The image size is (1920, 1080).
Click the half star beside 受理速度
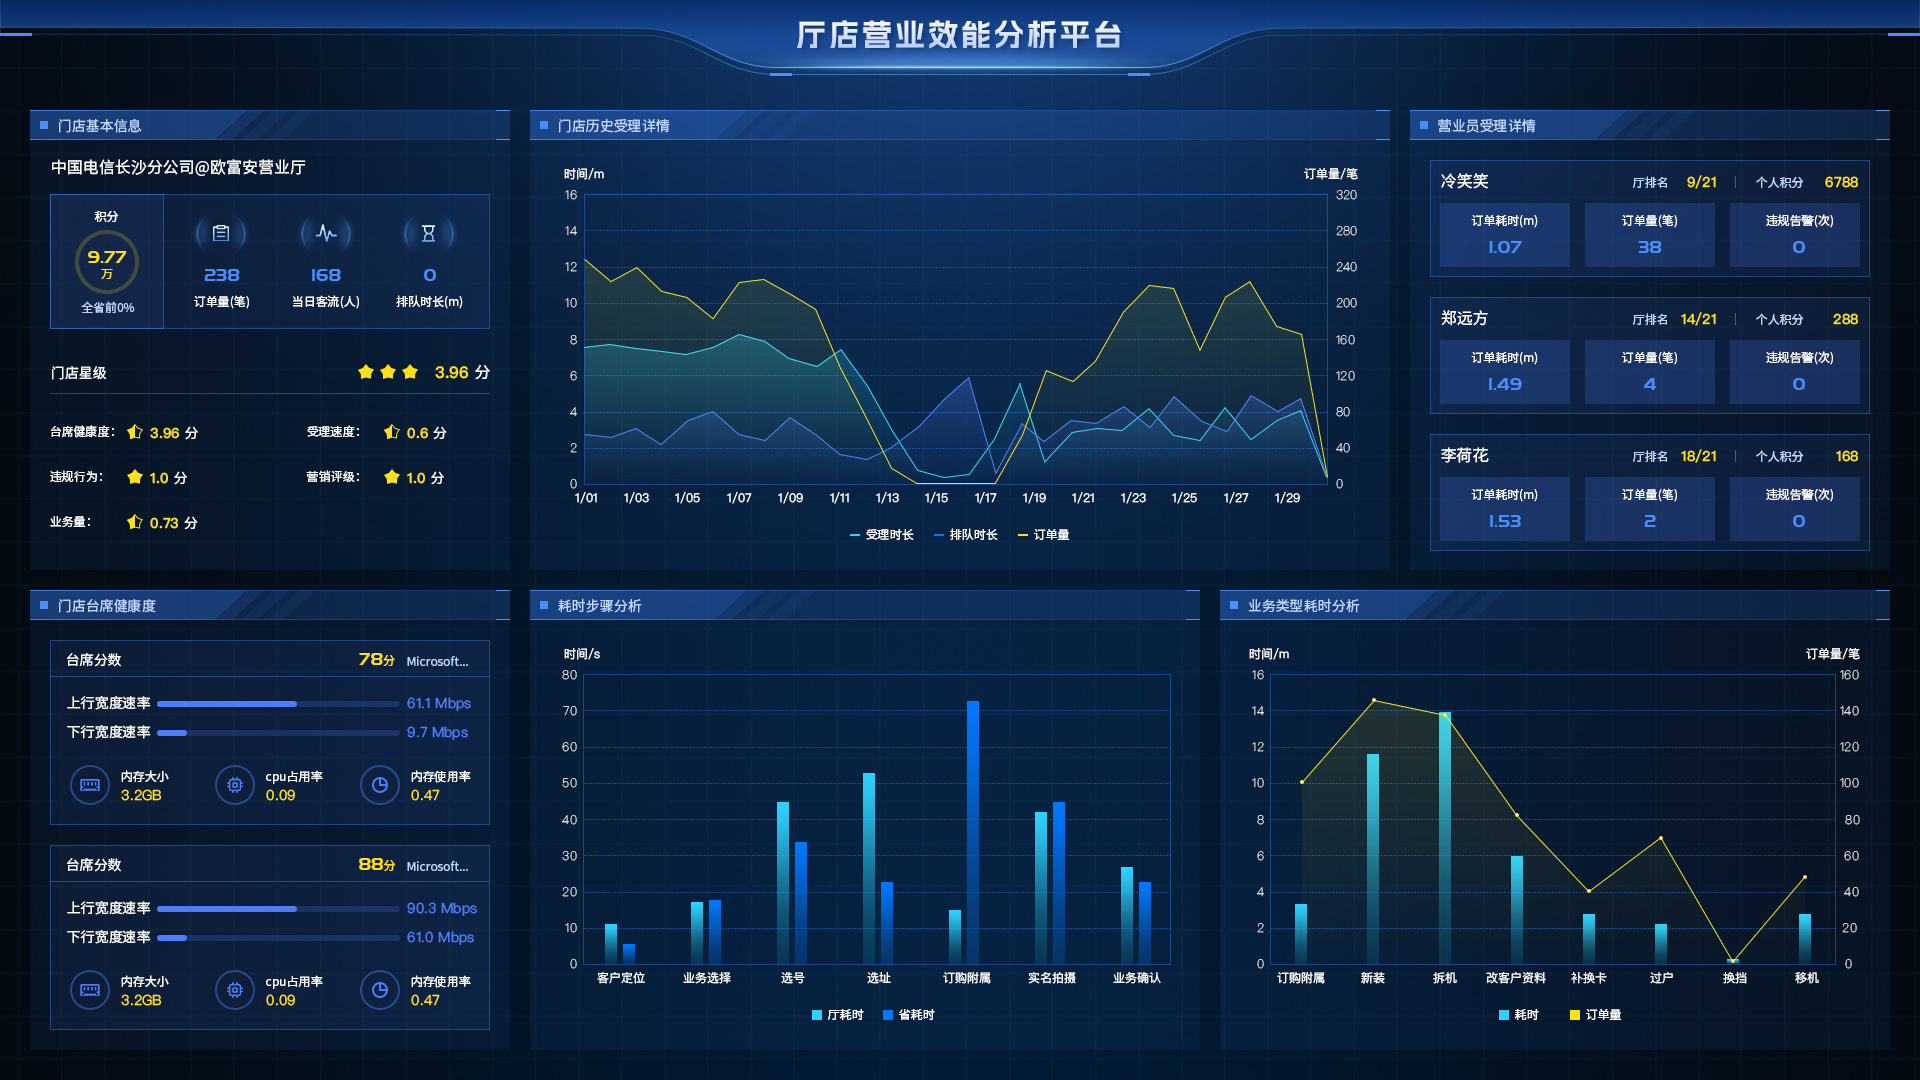click(391, 432)
